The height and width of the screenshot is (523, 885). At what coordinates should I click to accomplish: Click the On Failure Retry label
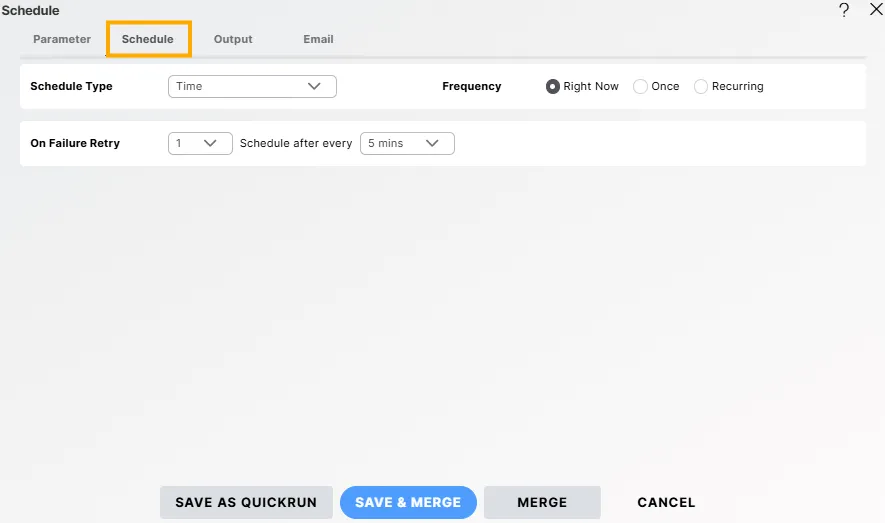click(75, 143)
